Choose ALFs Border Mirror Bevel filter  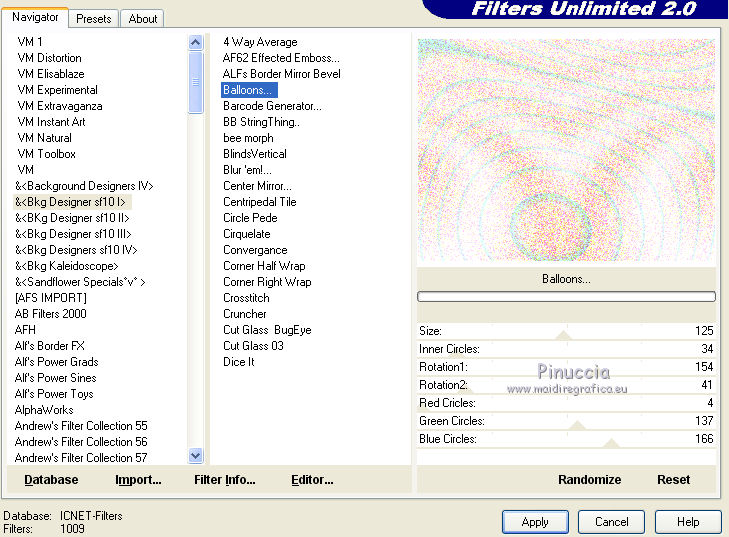(x=281, y=74)
